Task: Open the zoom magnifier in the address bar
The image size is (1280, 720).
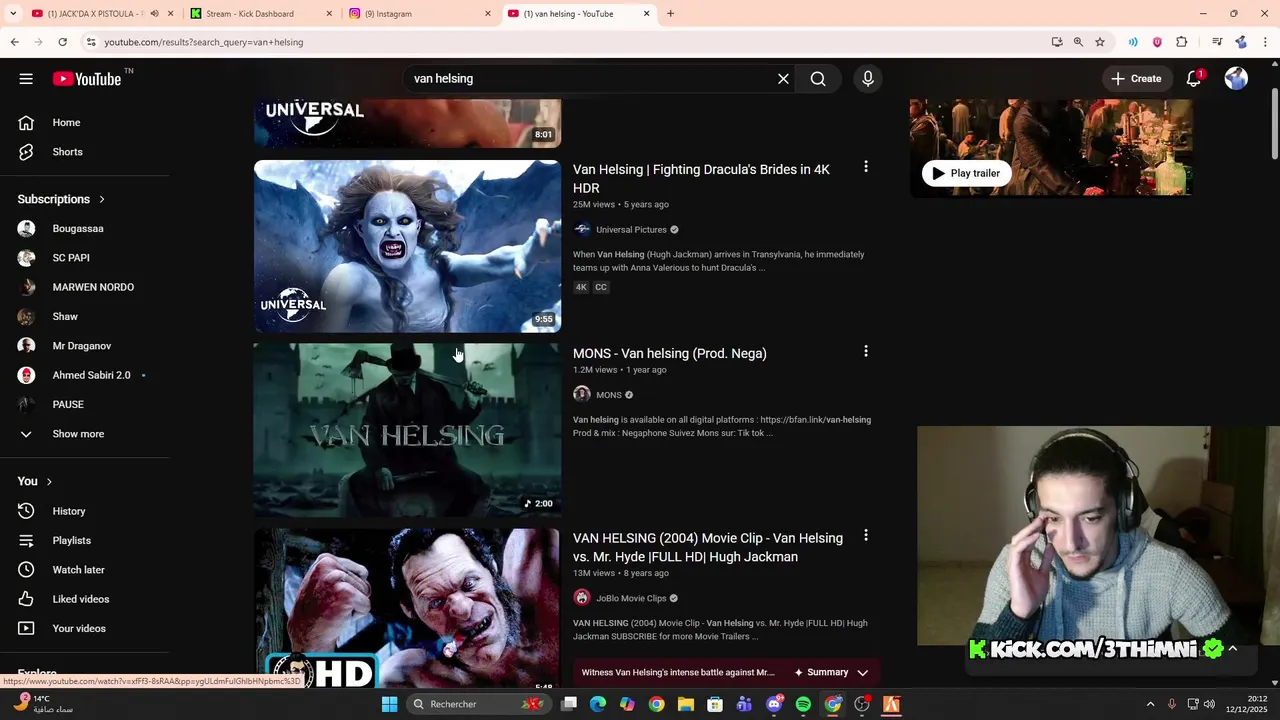Action: coord(1078,42)
